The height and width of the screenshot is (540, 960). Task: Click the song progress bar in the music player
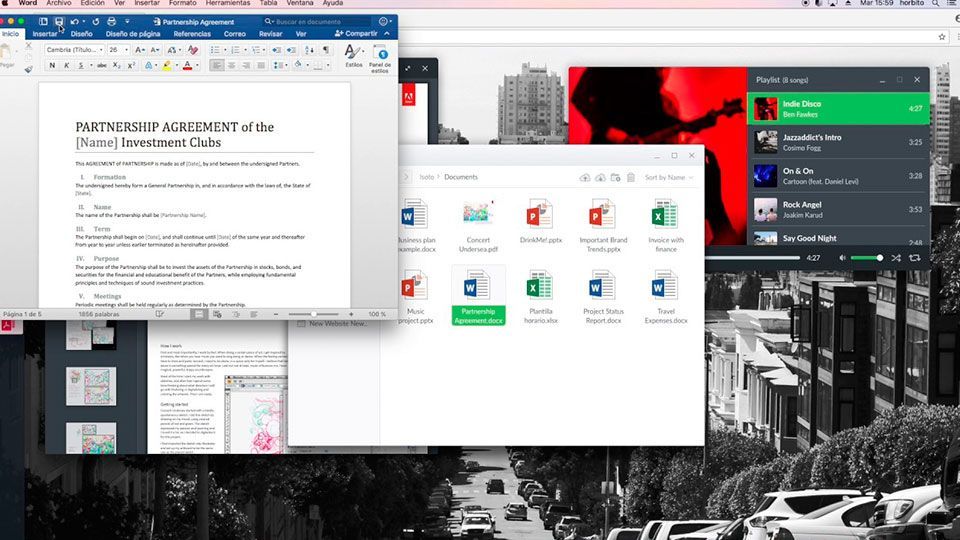[x=752, y=258]
